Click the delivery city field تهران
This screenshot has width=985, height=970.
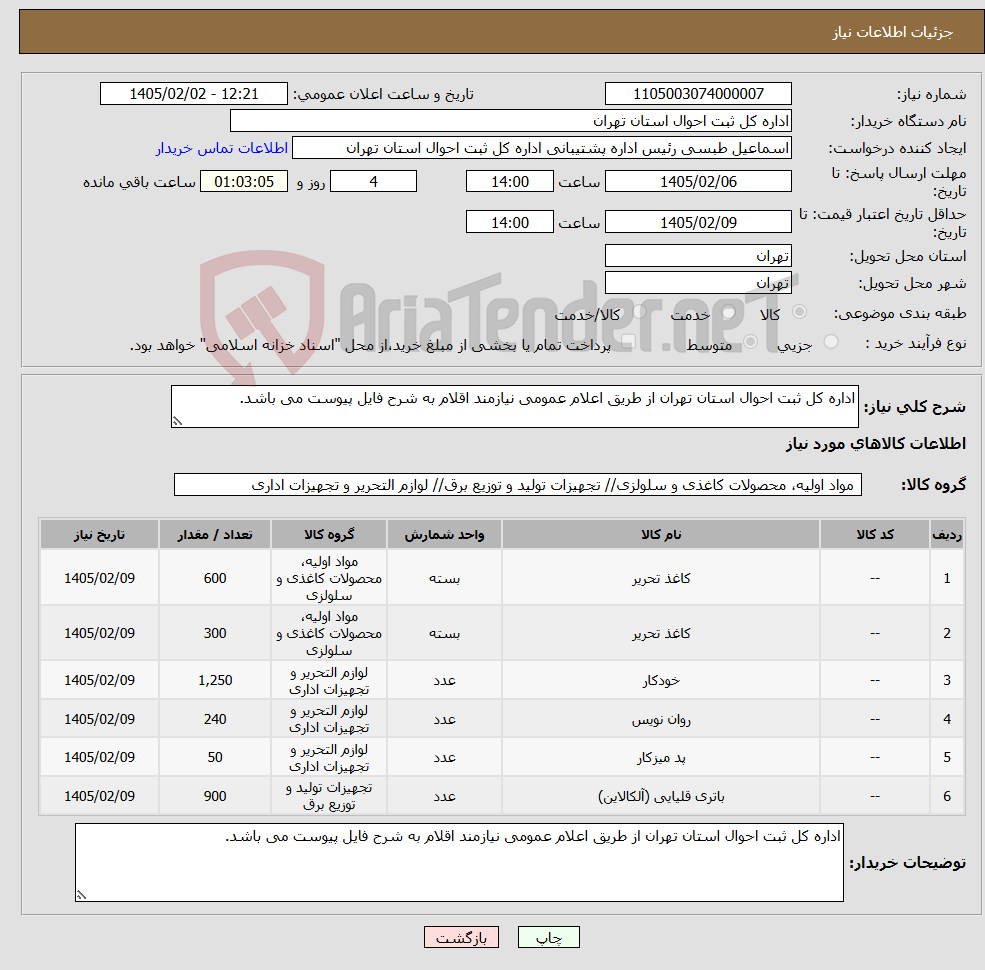click(698, 283)
